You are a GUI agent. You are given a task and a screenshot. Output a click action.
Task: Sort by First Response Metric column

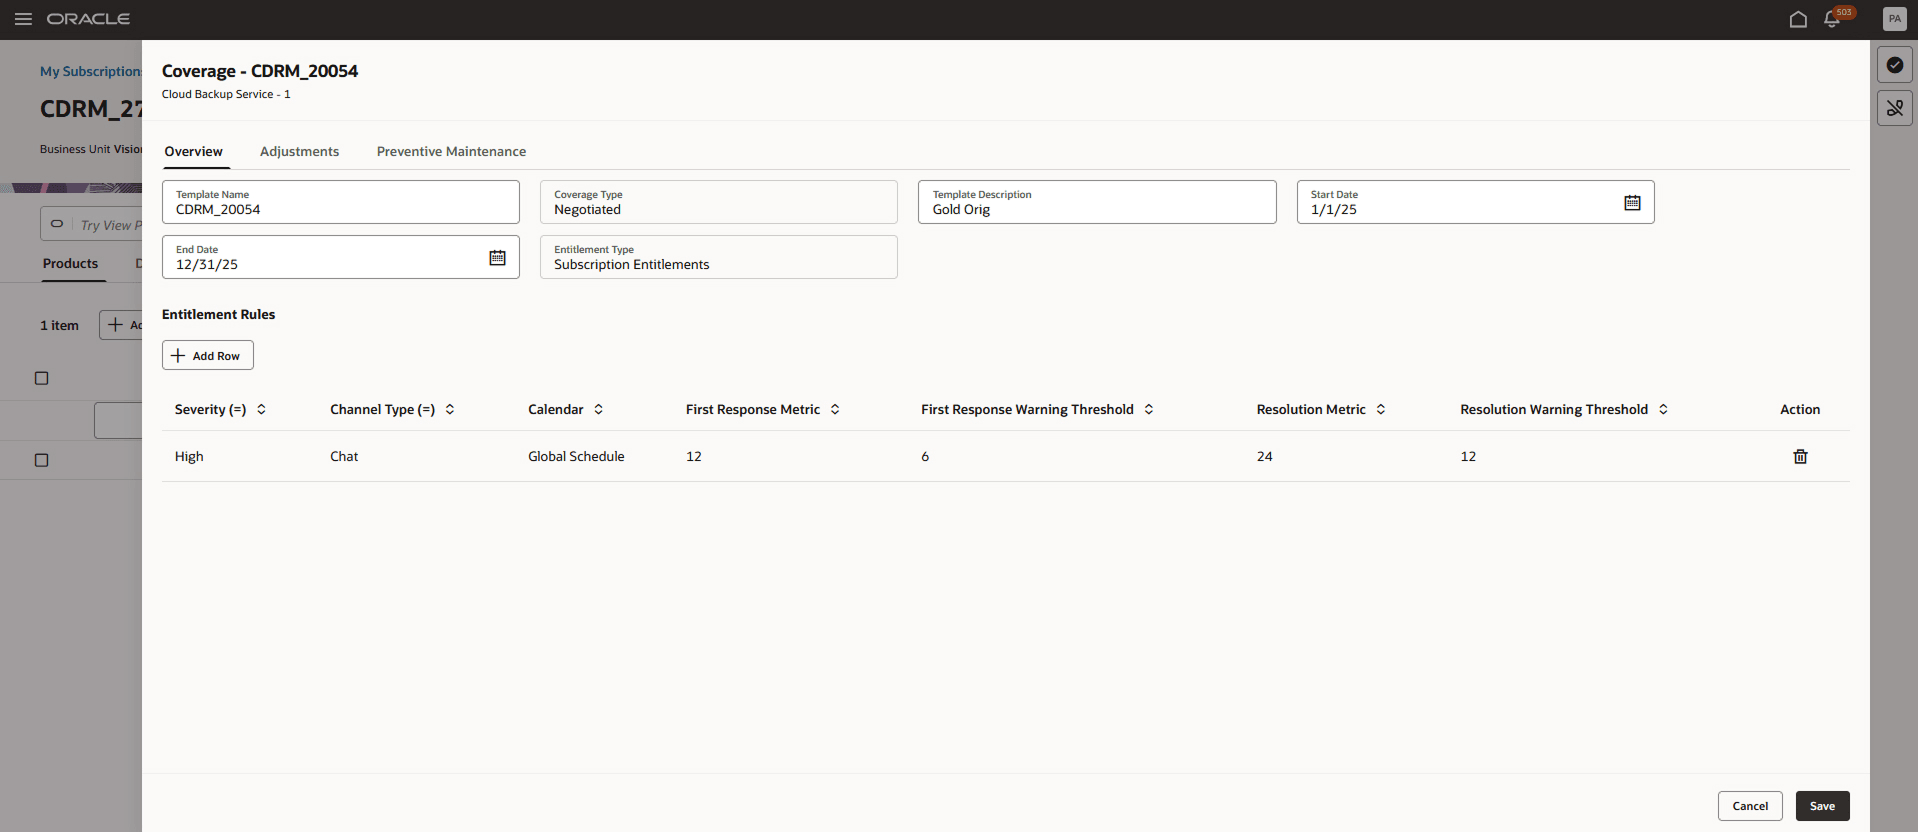pyautogui.click(x=835, y=409)
